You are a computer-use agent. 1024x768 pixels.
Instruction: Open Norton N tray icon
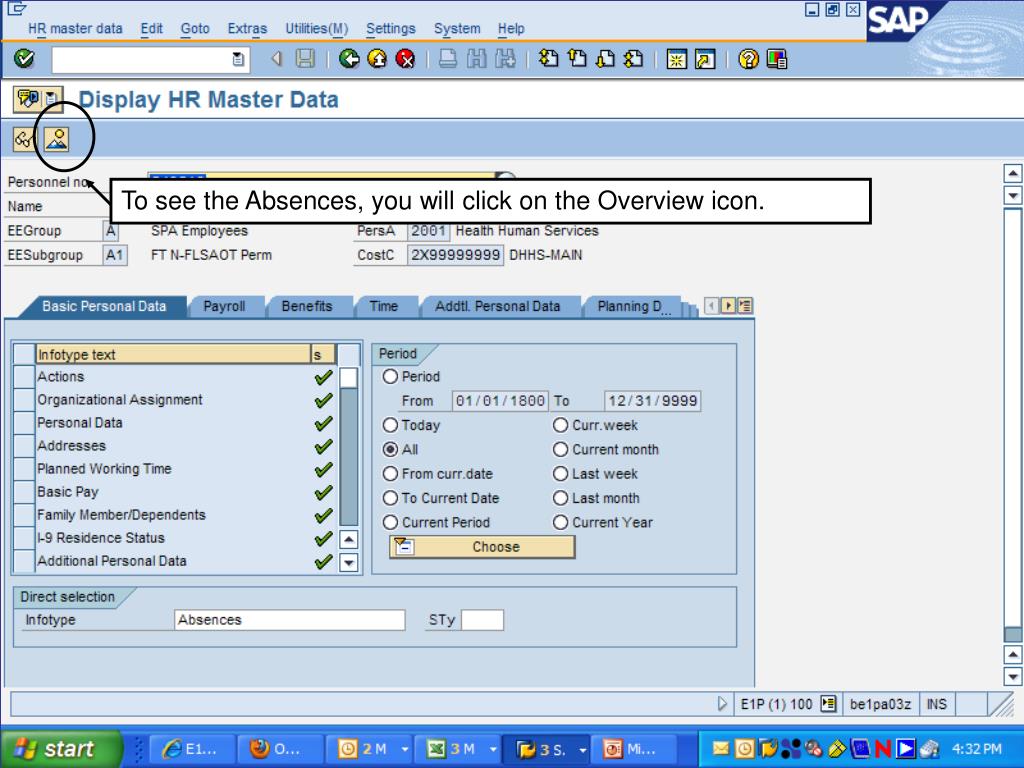coord(883,748)
